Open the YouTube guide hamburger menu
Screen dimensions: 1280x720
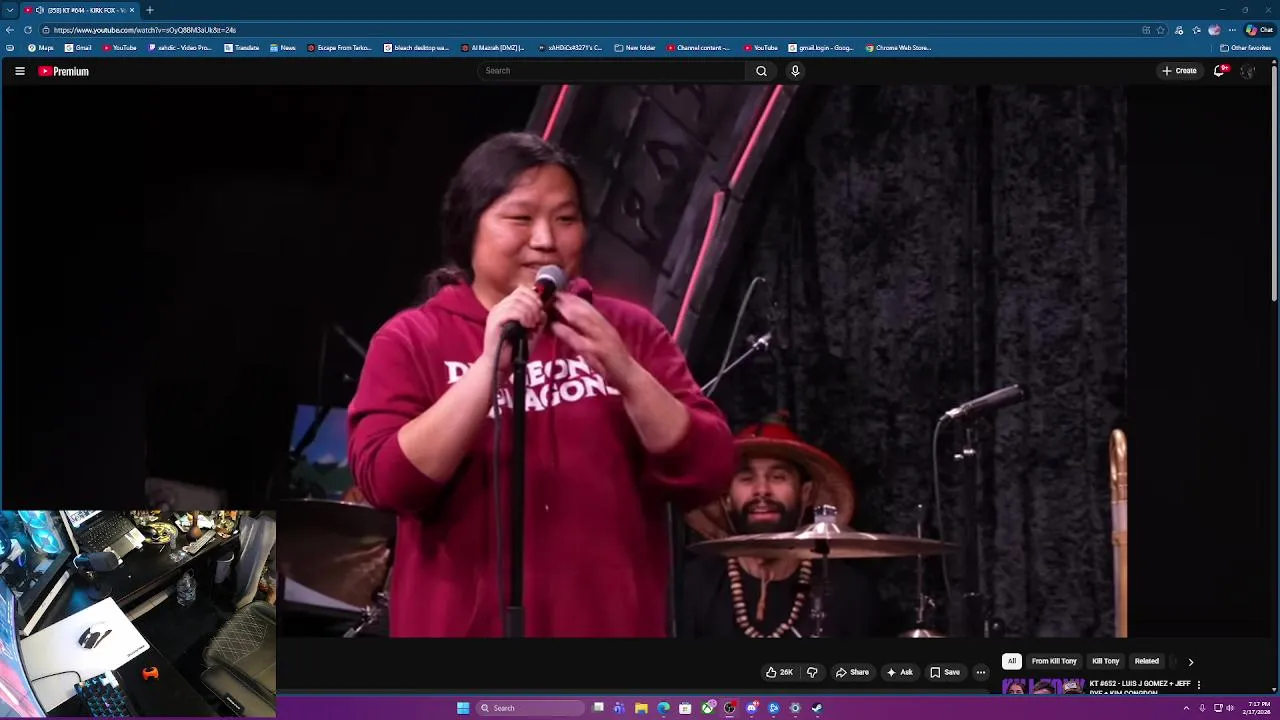19,71
